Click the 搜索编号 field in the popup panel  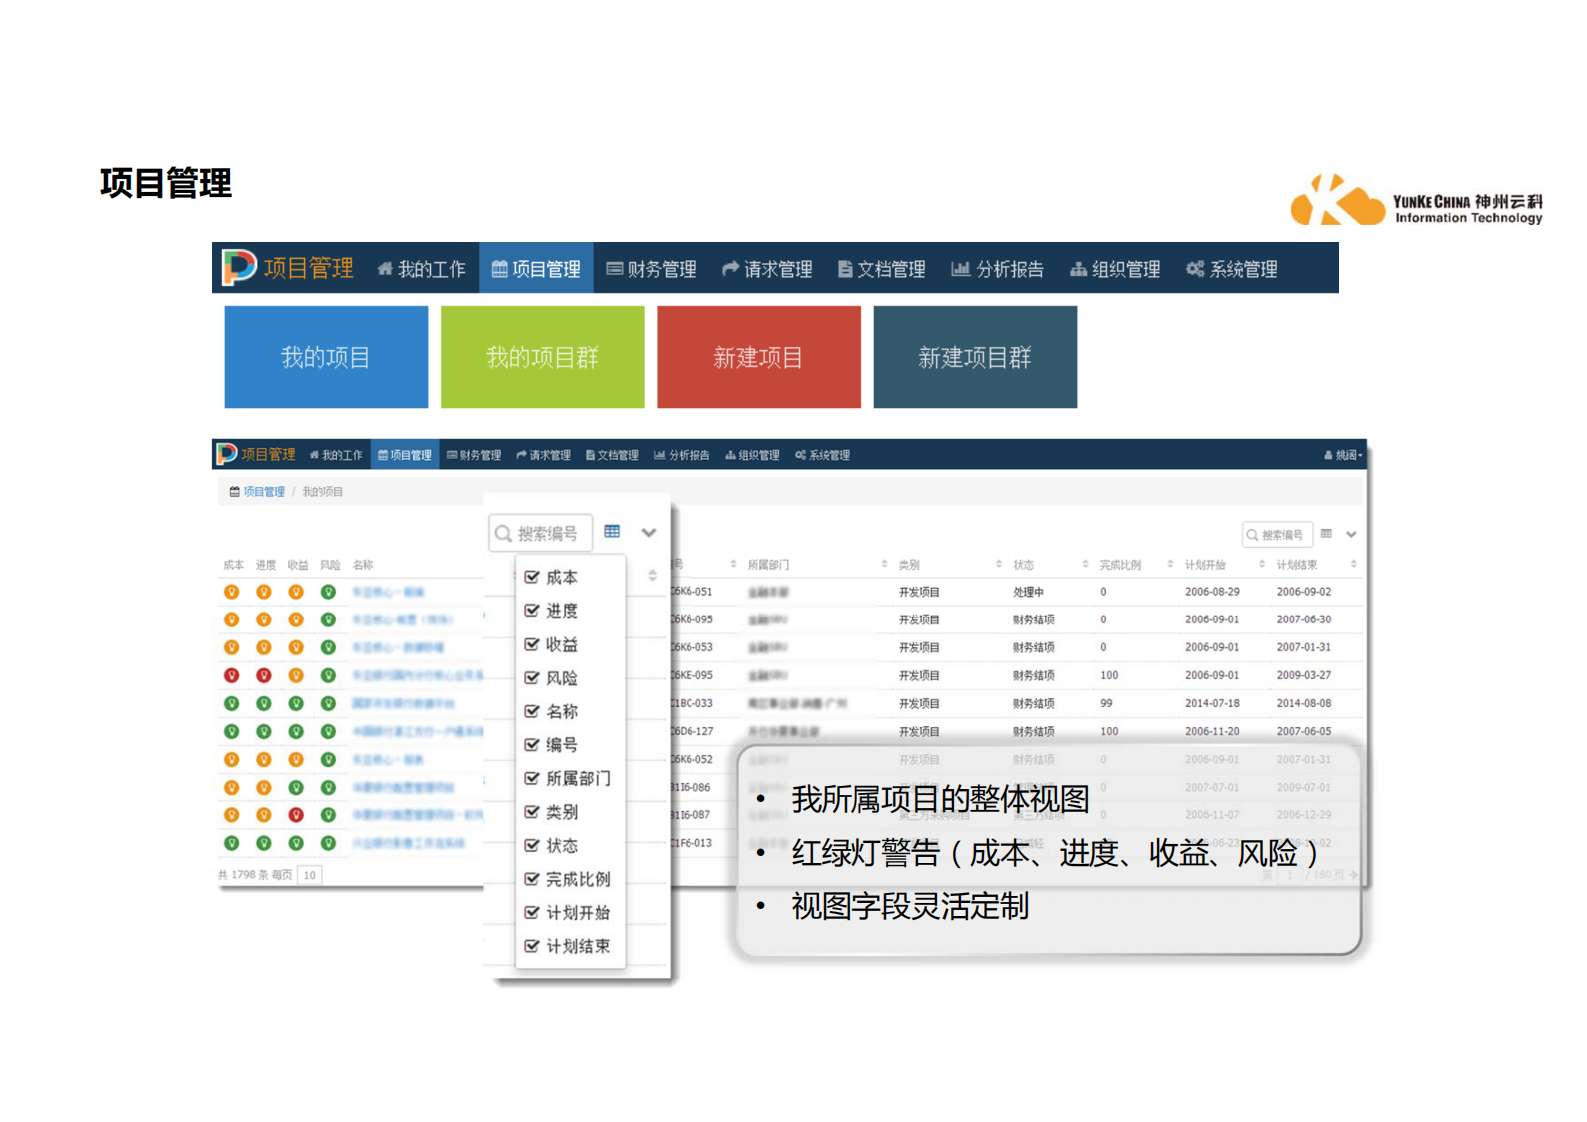coord(540,533)
